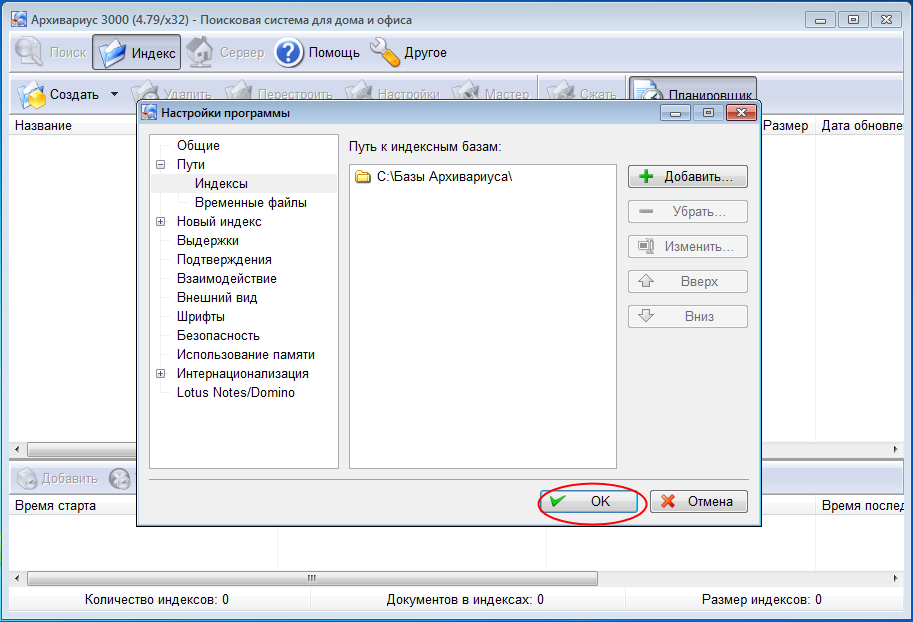Click the Вверх move-up button
This screenshot has width=913, height=622.
click(x=688, y=281)
